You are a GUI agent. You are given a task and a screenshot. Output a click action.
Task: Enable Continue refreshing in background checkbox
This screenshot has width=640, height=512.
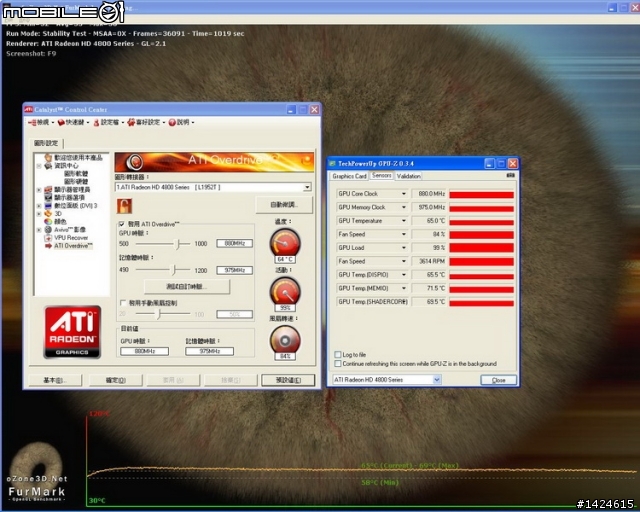coord(338,363)
